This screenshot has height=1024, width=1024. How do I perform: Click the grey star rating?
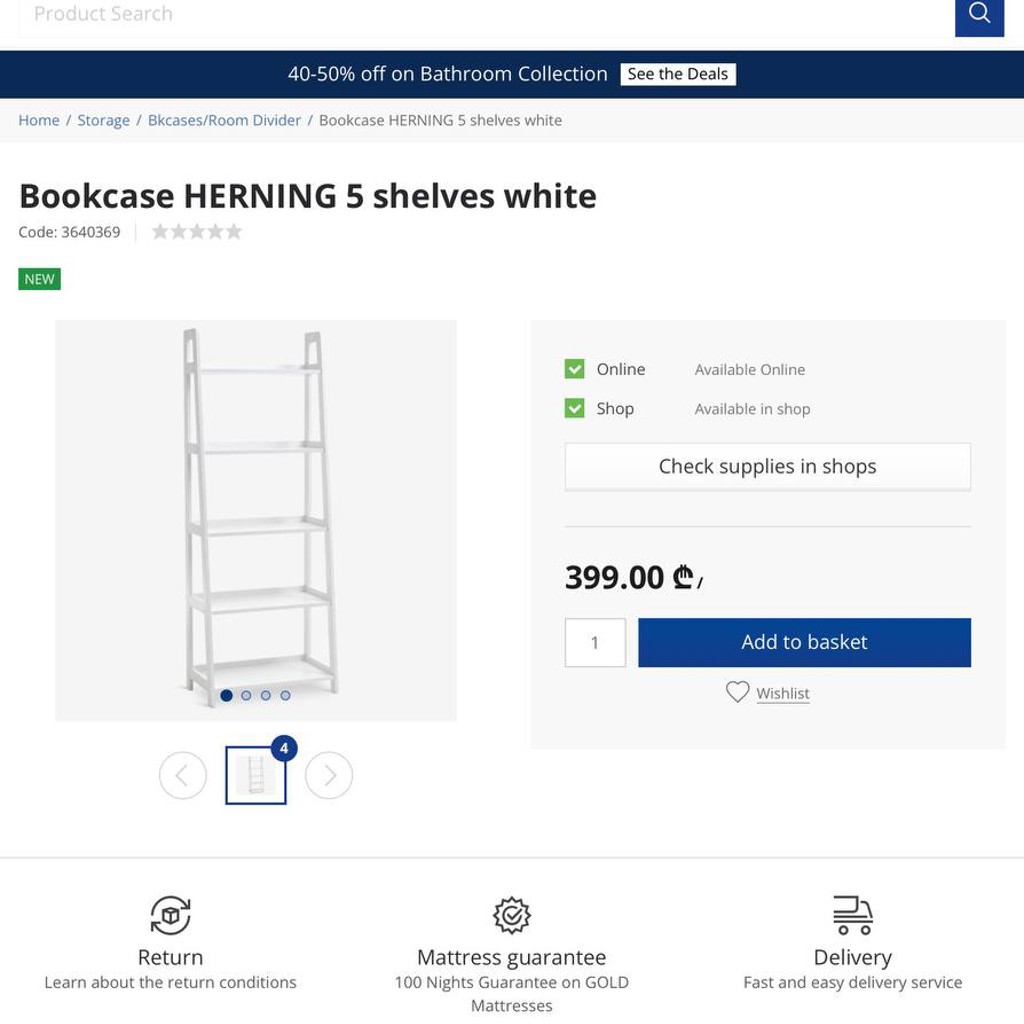pos(197,232)
